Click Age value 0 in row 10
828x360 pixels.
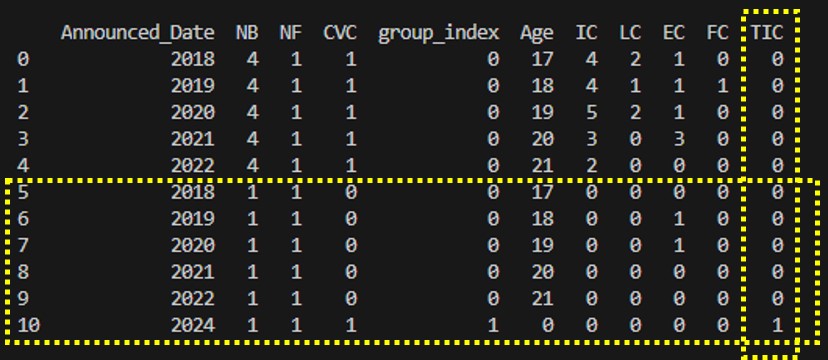(x=548, y=325)
